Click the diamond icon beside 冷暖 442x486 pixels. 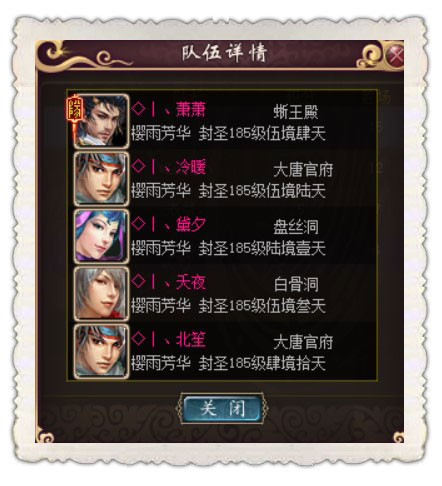tap(138, 166)
